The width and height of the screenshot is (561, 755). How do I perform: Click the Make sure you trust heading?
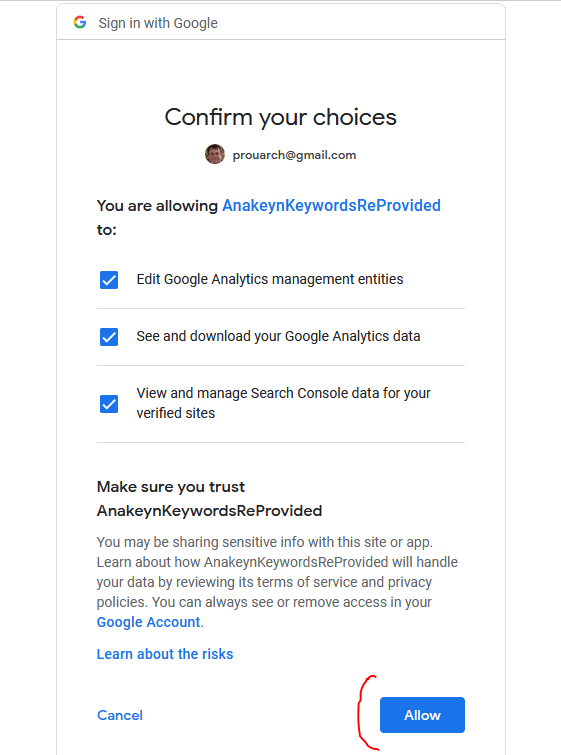pyautogui.click(x=209, y=498)
